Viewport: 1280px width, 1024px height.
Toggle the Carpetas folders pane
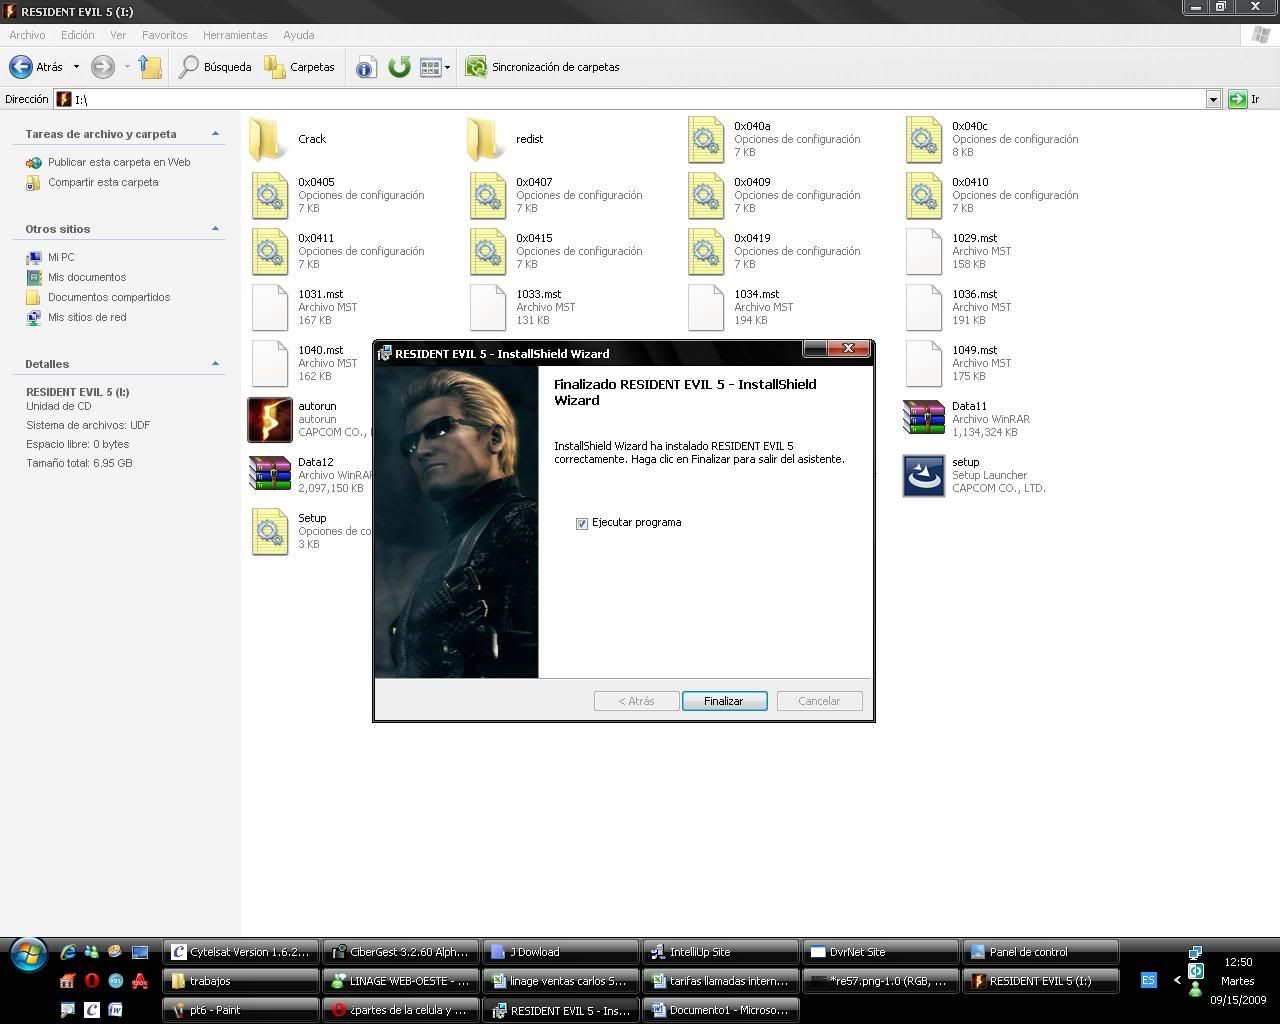[x=299, y=67]
